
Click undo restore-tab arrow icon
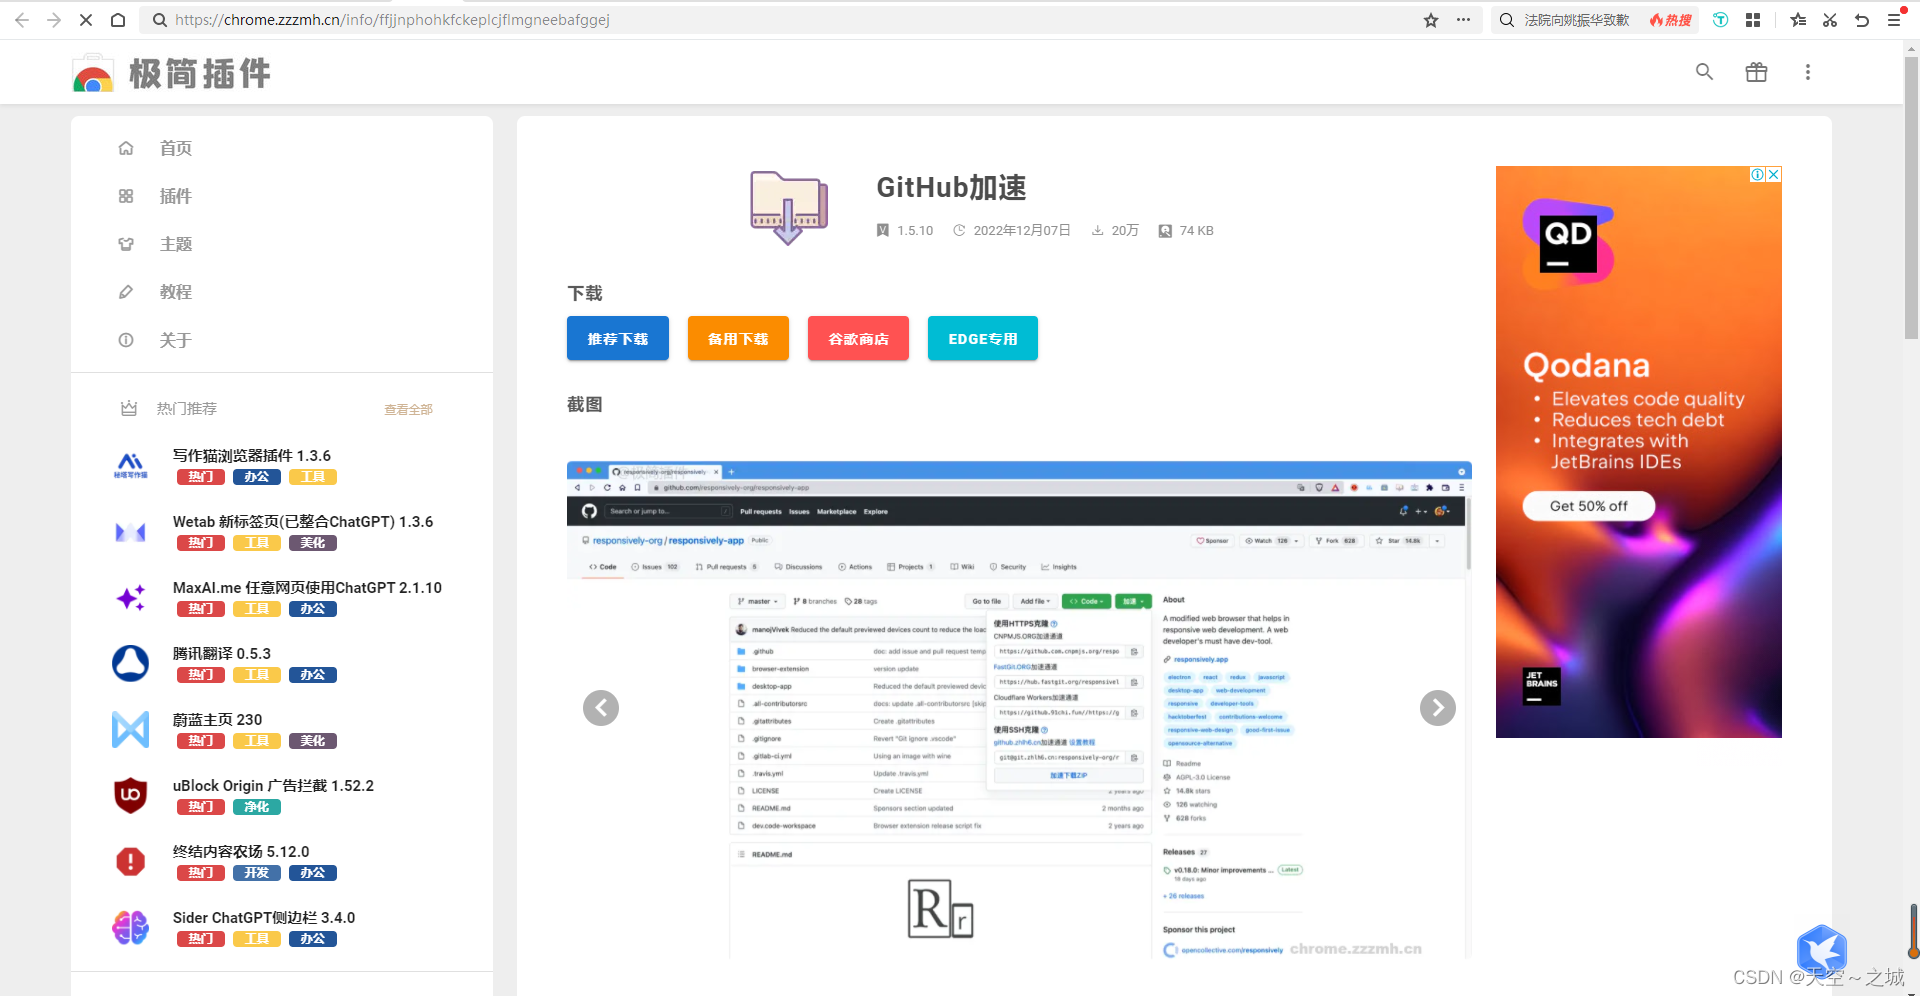[x=1862, y=20]
